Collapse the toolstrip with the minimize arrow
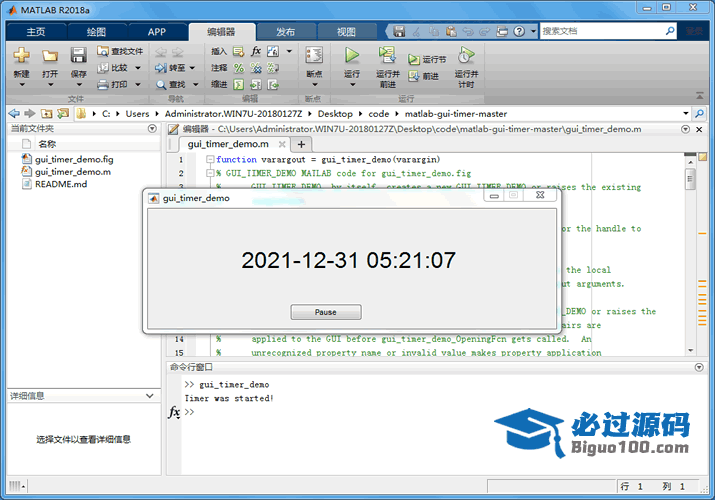The height and width of the screenshot is (500, 715). [x=699, y=96]
